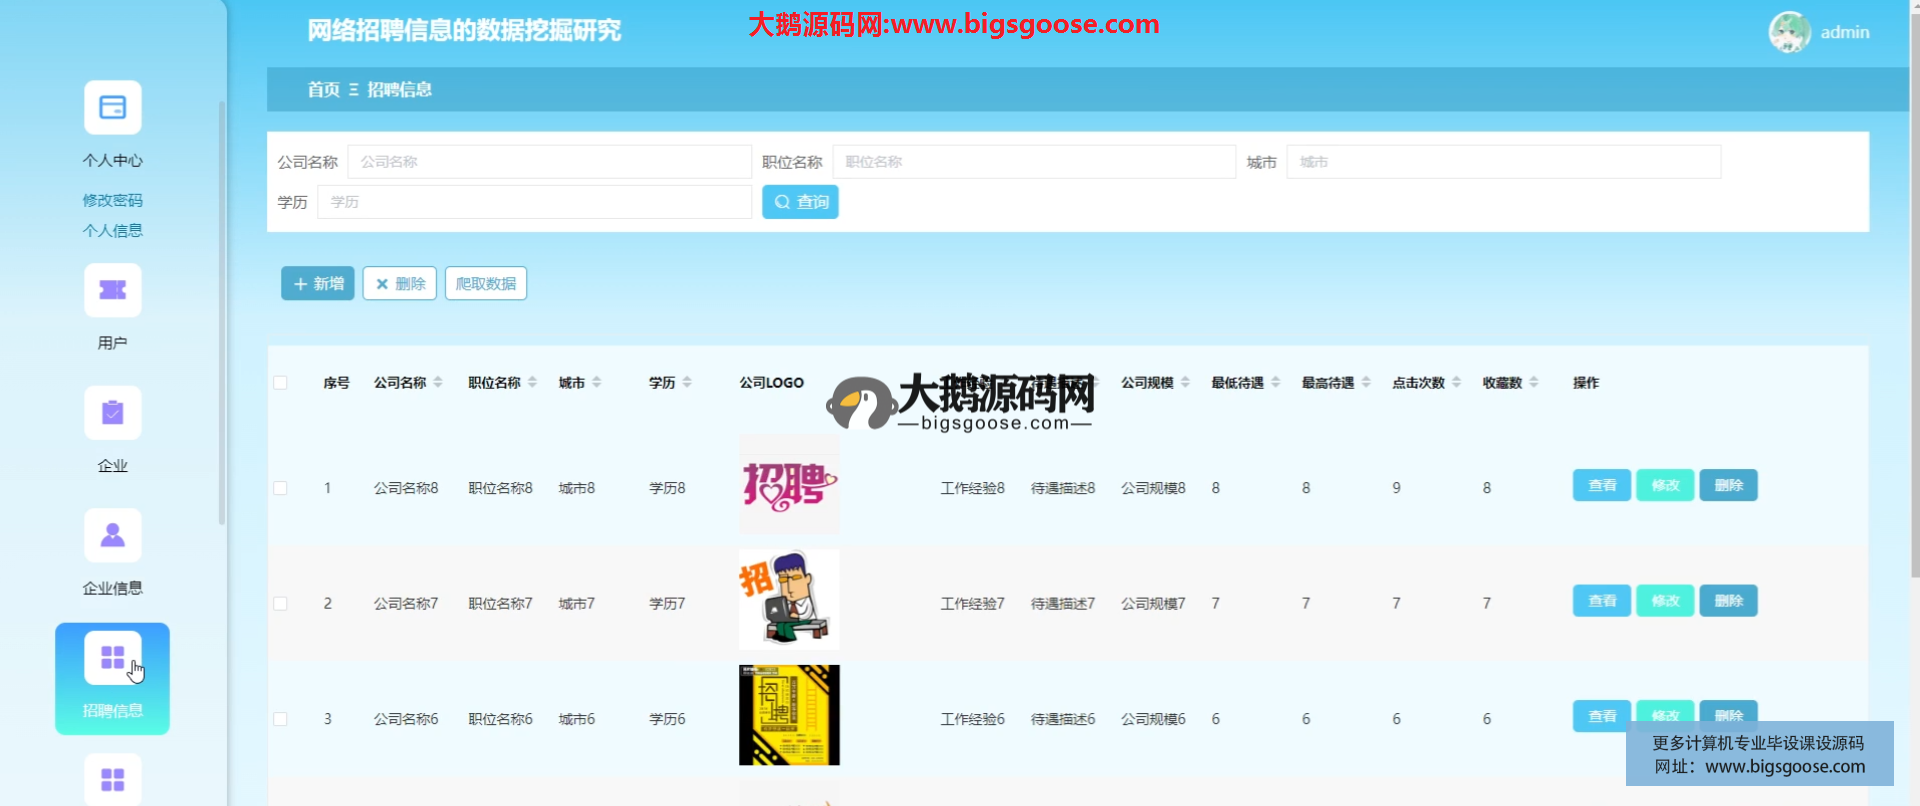Click the 查询 search button
Image resolution: width=1920 pixels, height=806 pixels.
[x=800, y=202]
